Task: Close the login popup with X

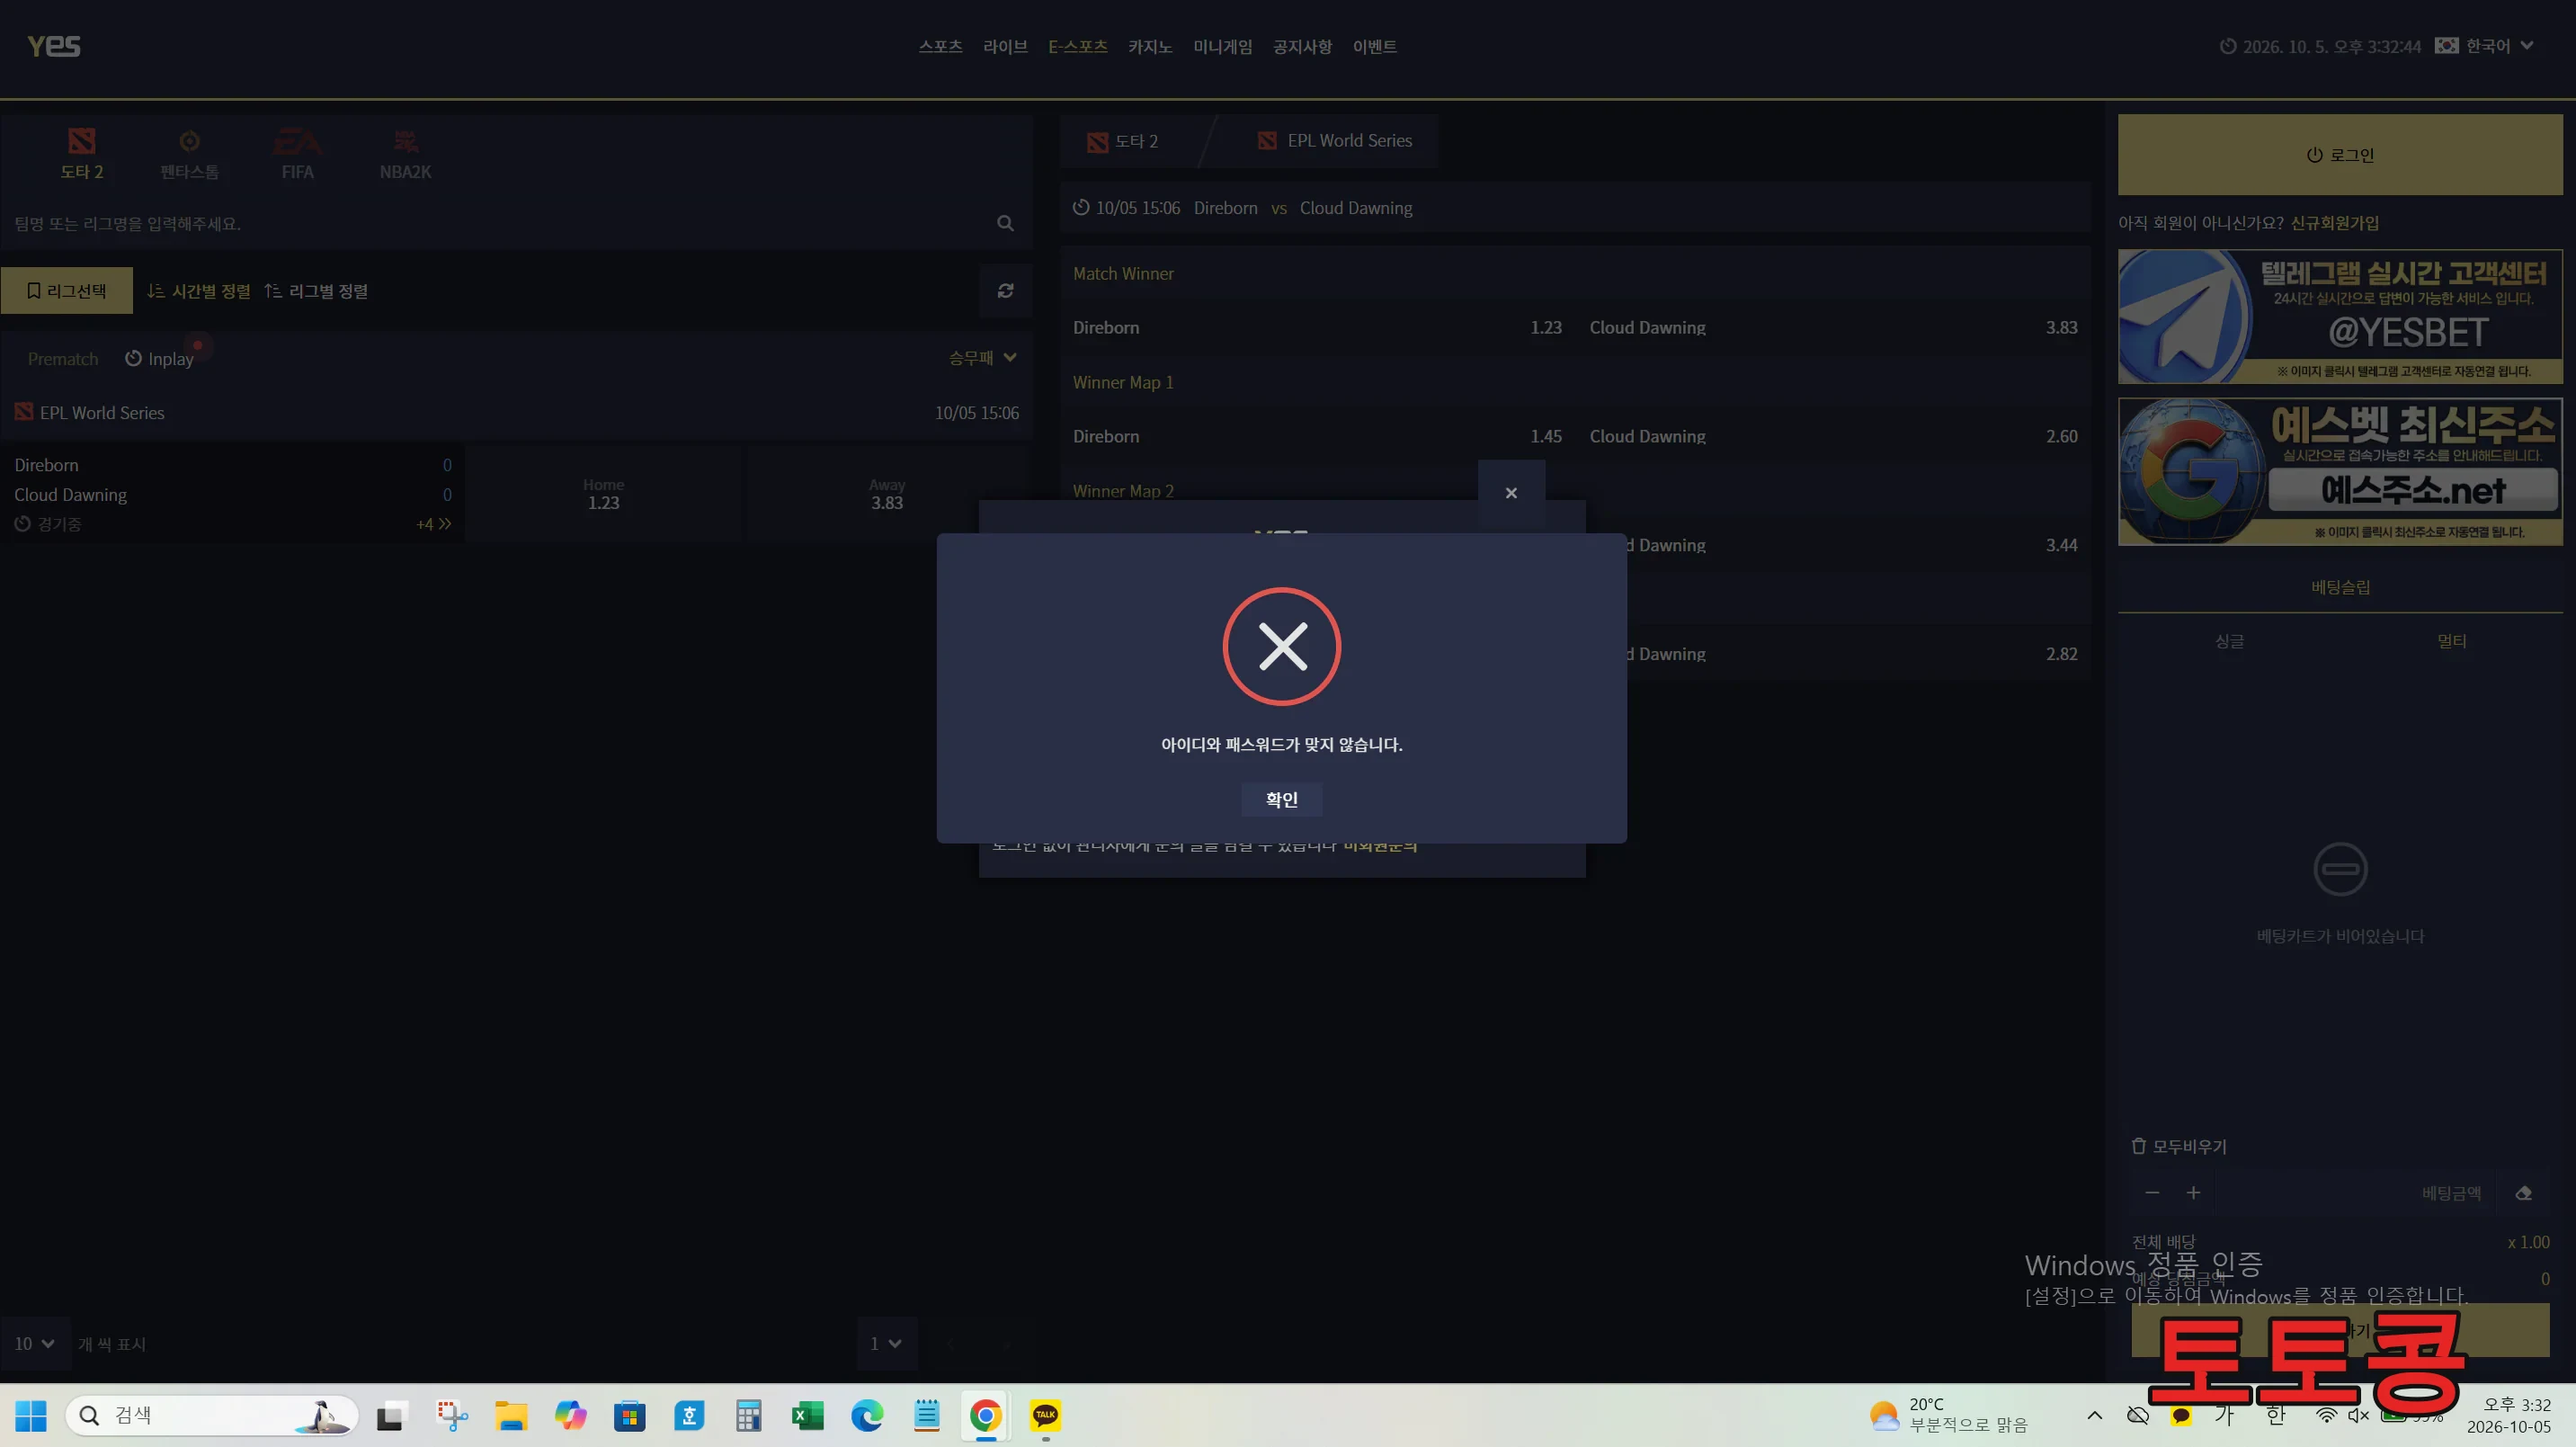Action: [x=1511, y=493]
